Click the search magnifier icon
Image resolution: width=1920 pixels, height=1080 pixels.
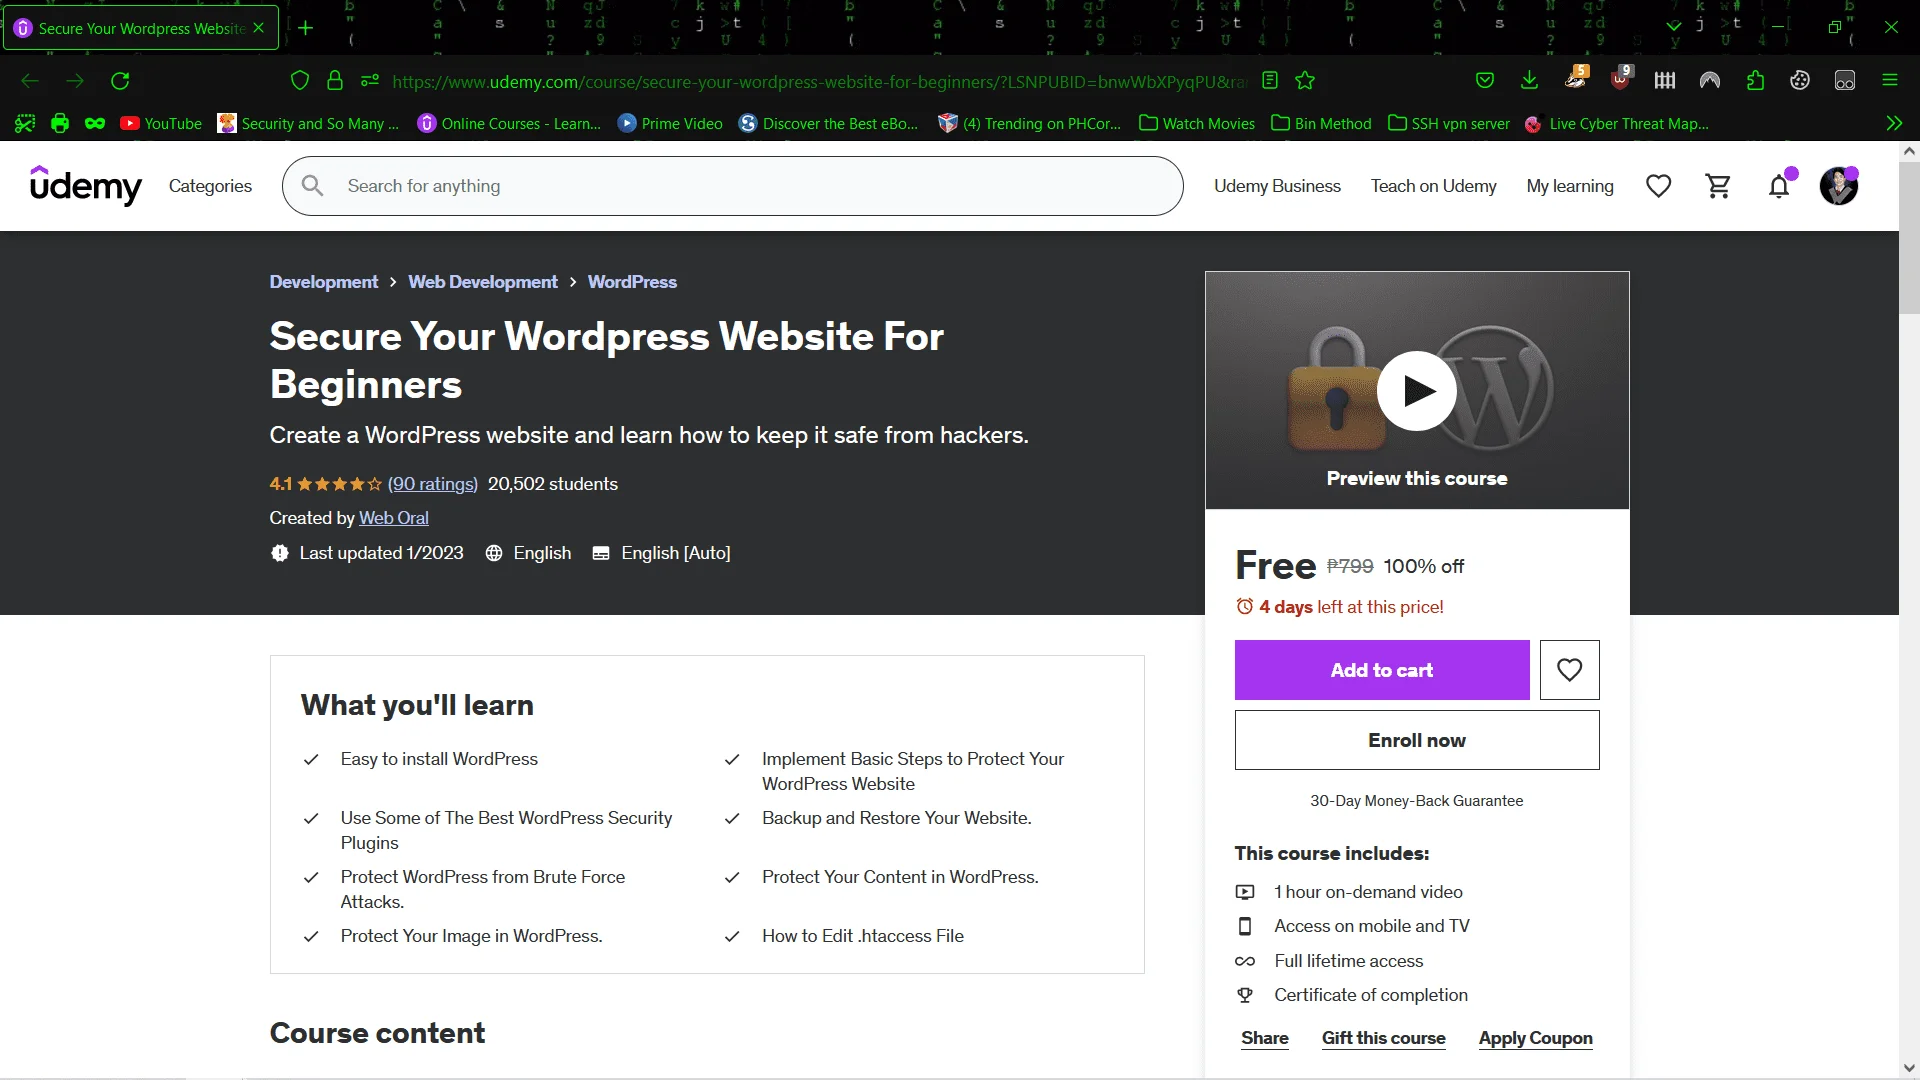[312, 186]
